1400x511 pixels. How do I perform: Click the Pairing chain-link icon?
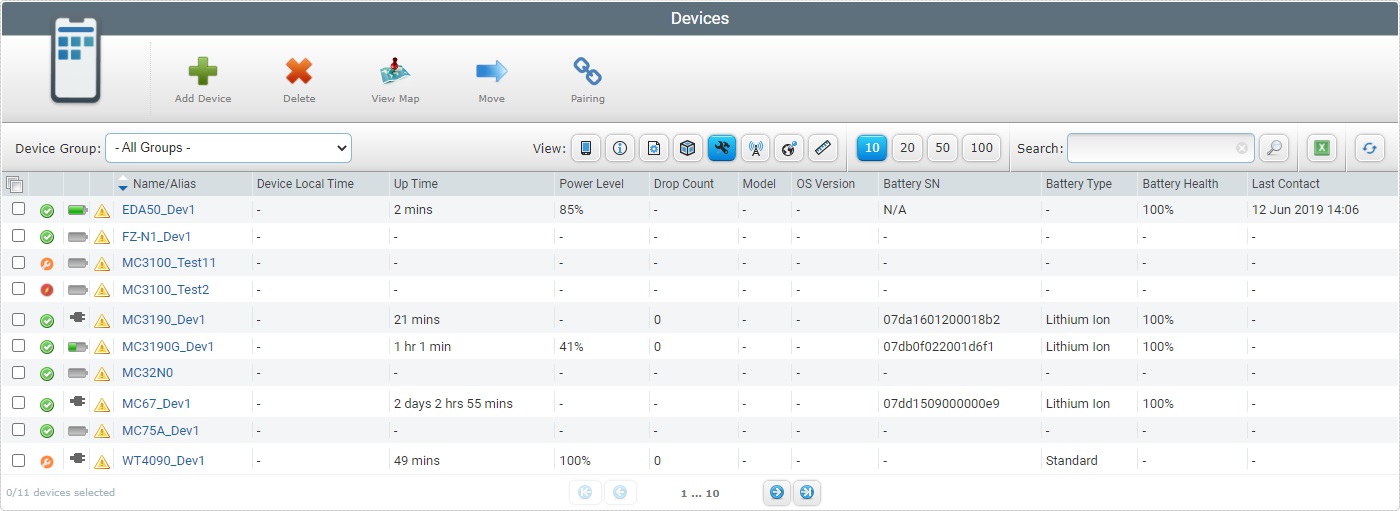(587, 71)
